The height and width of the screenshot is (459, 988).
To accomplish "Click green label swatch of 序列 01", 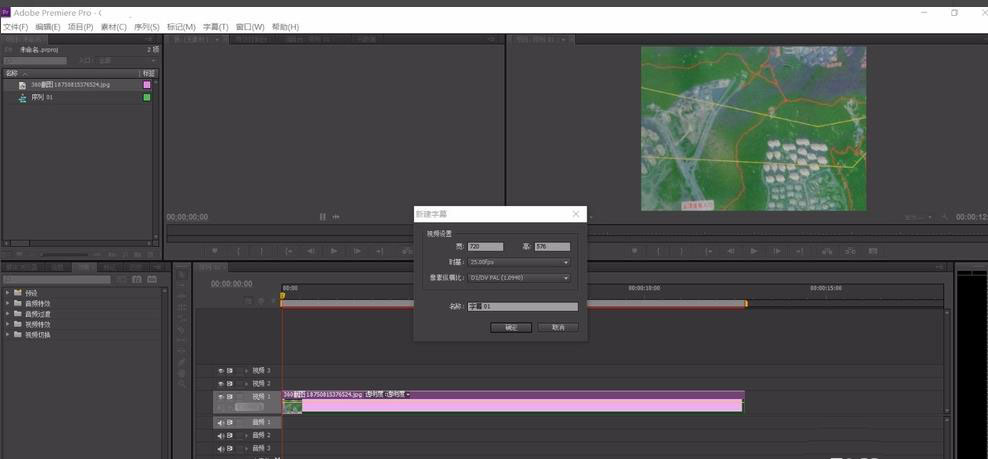I will 147,98.
